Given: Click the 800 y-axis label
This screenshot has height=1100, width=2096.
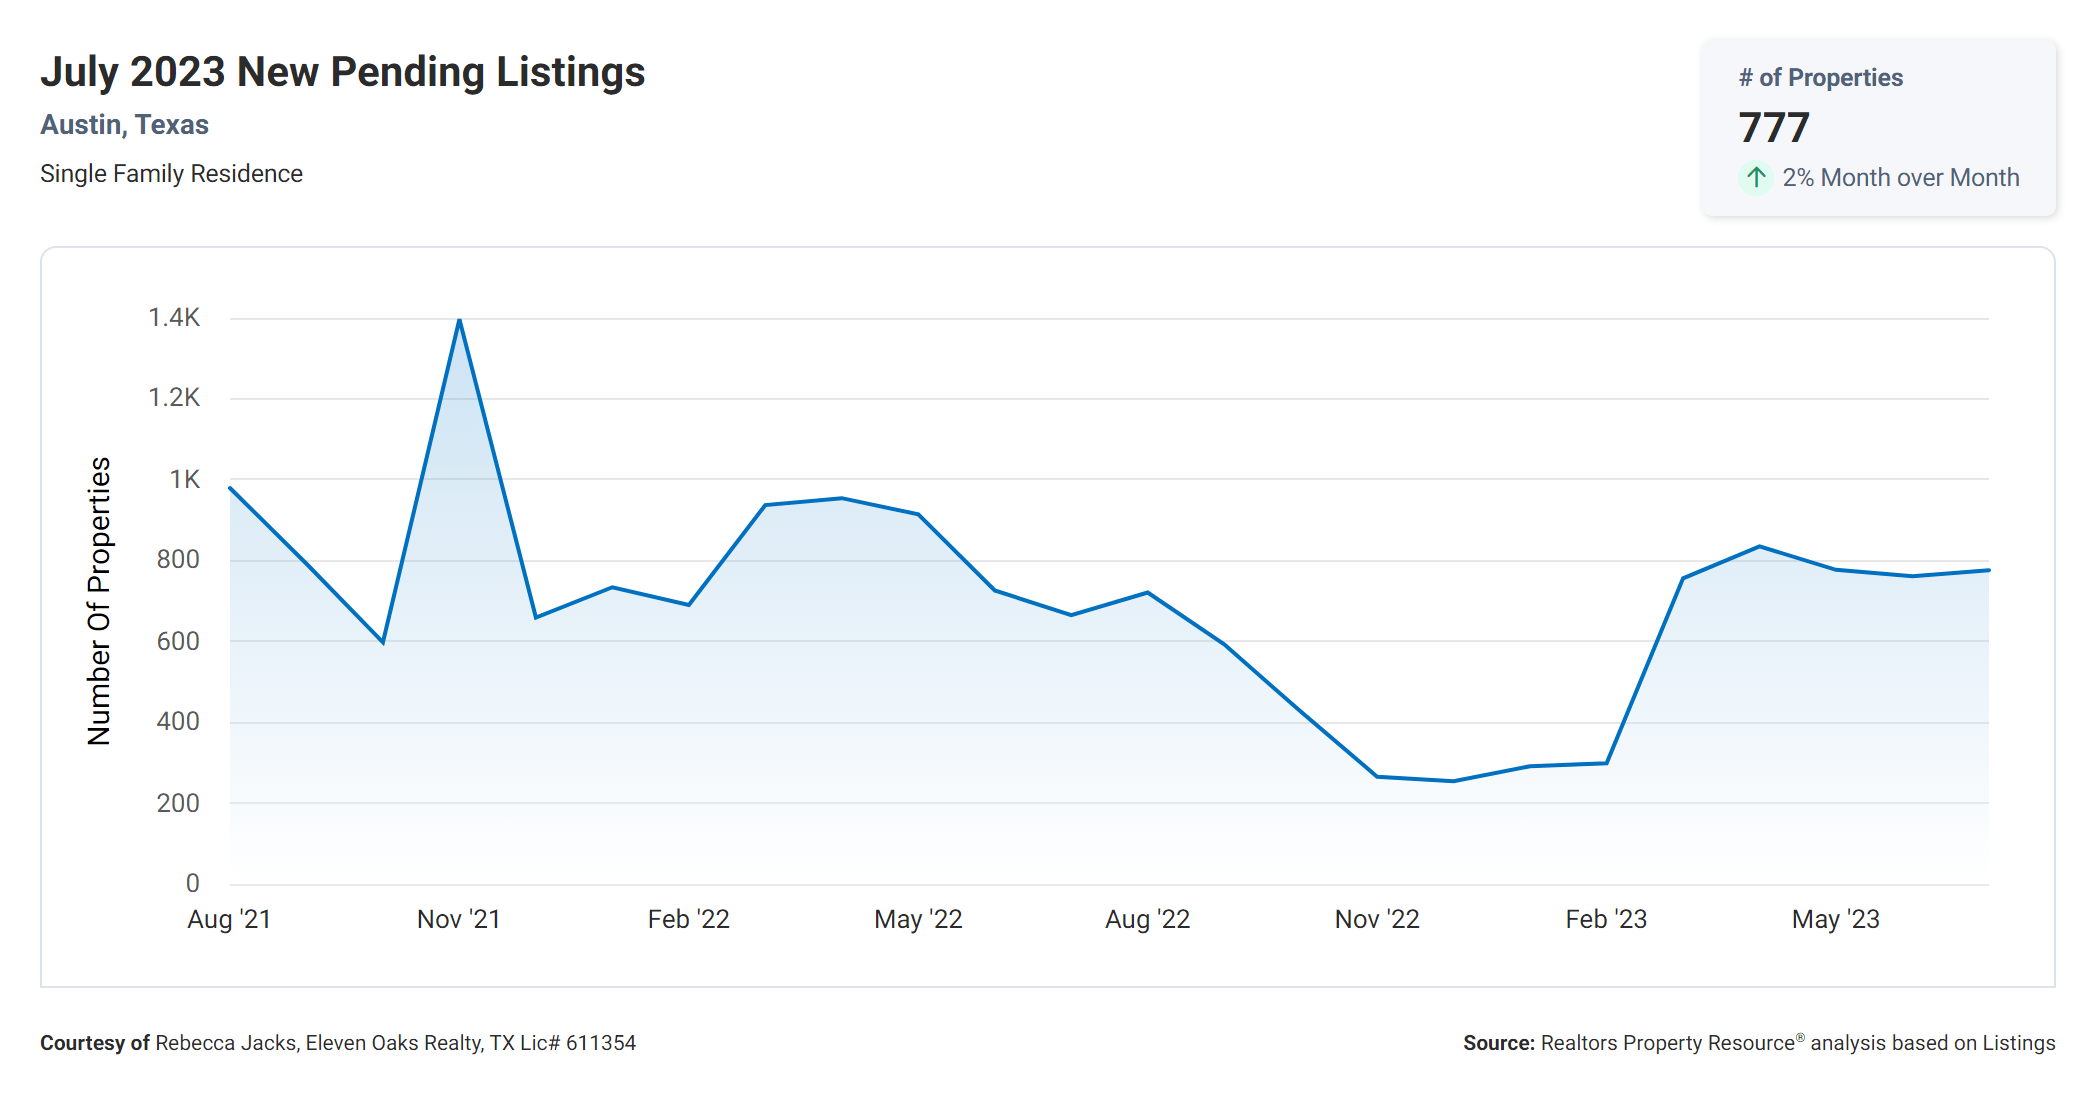Looking at the screenshot, I should [178, 560].
